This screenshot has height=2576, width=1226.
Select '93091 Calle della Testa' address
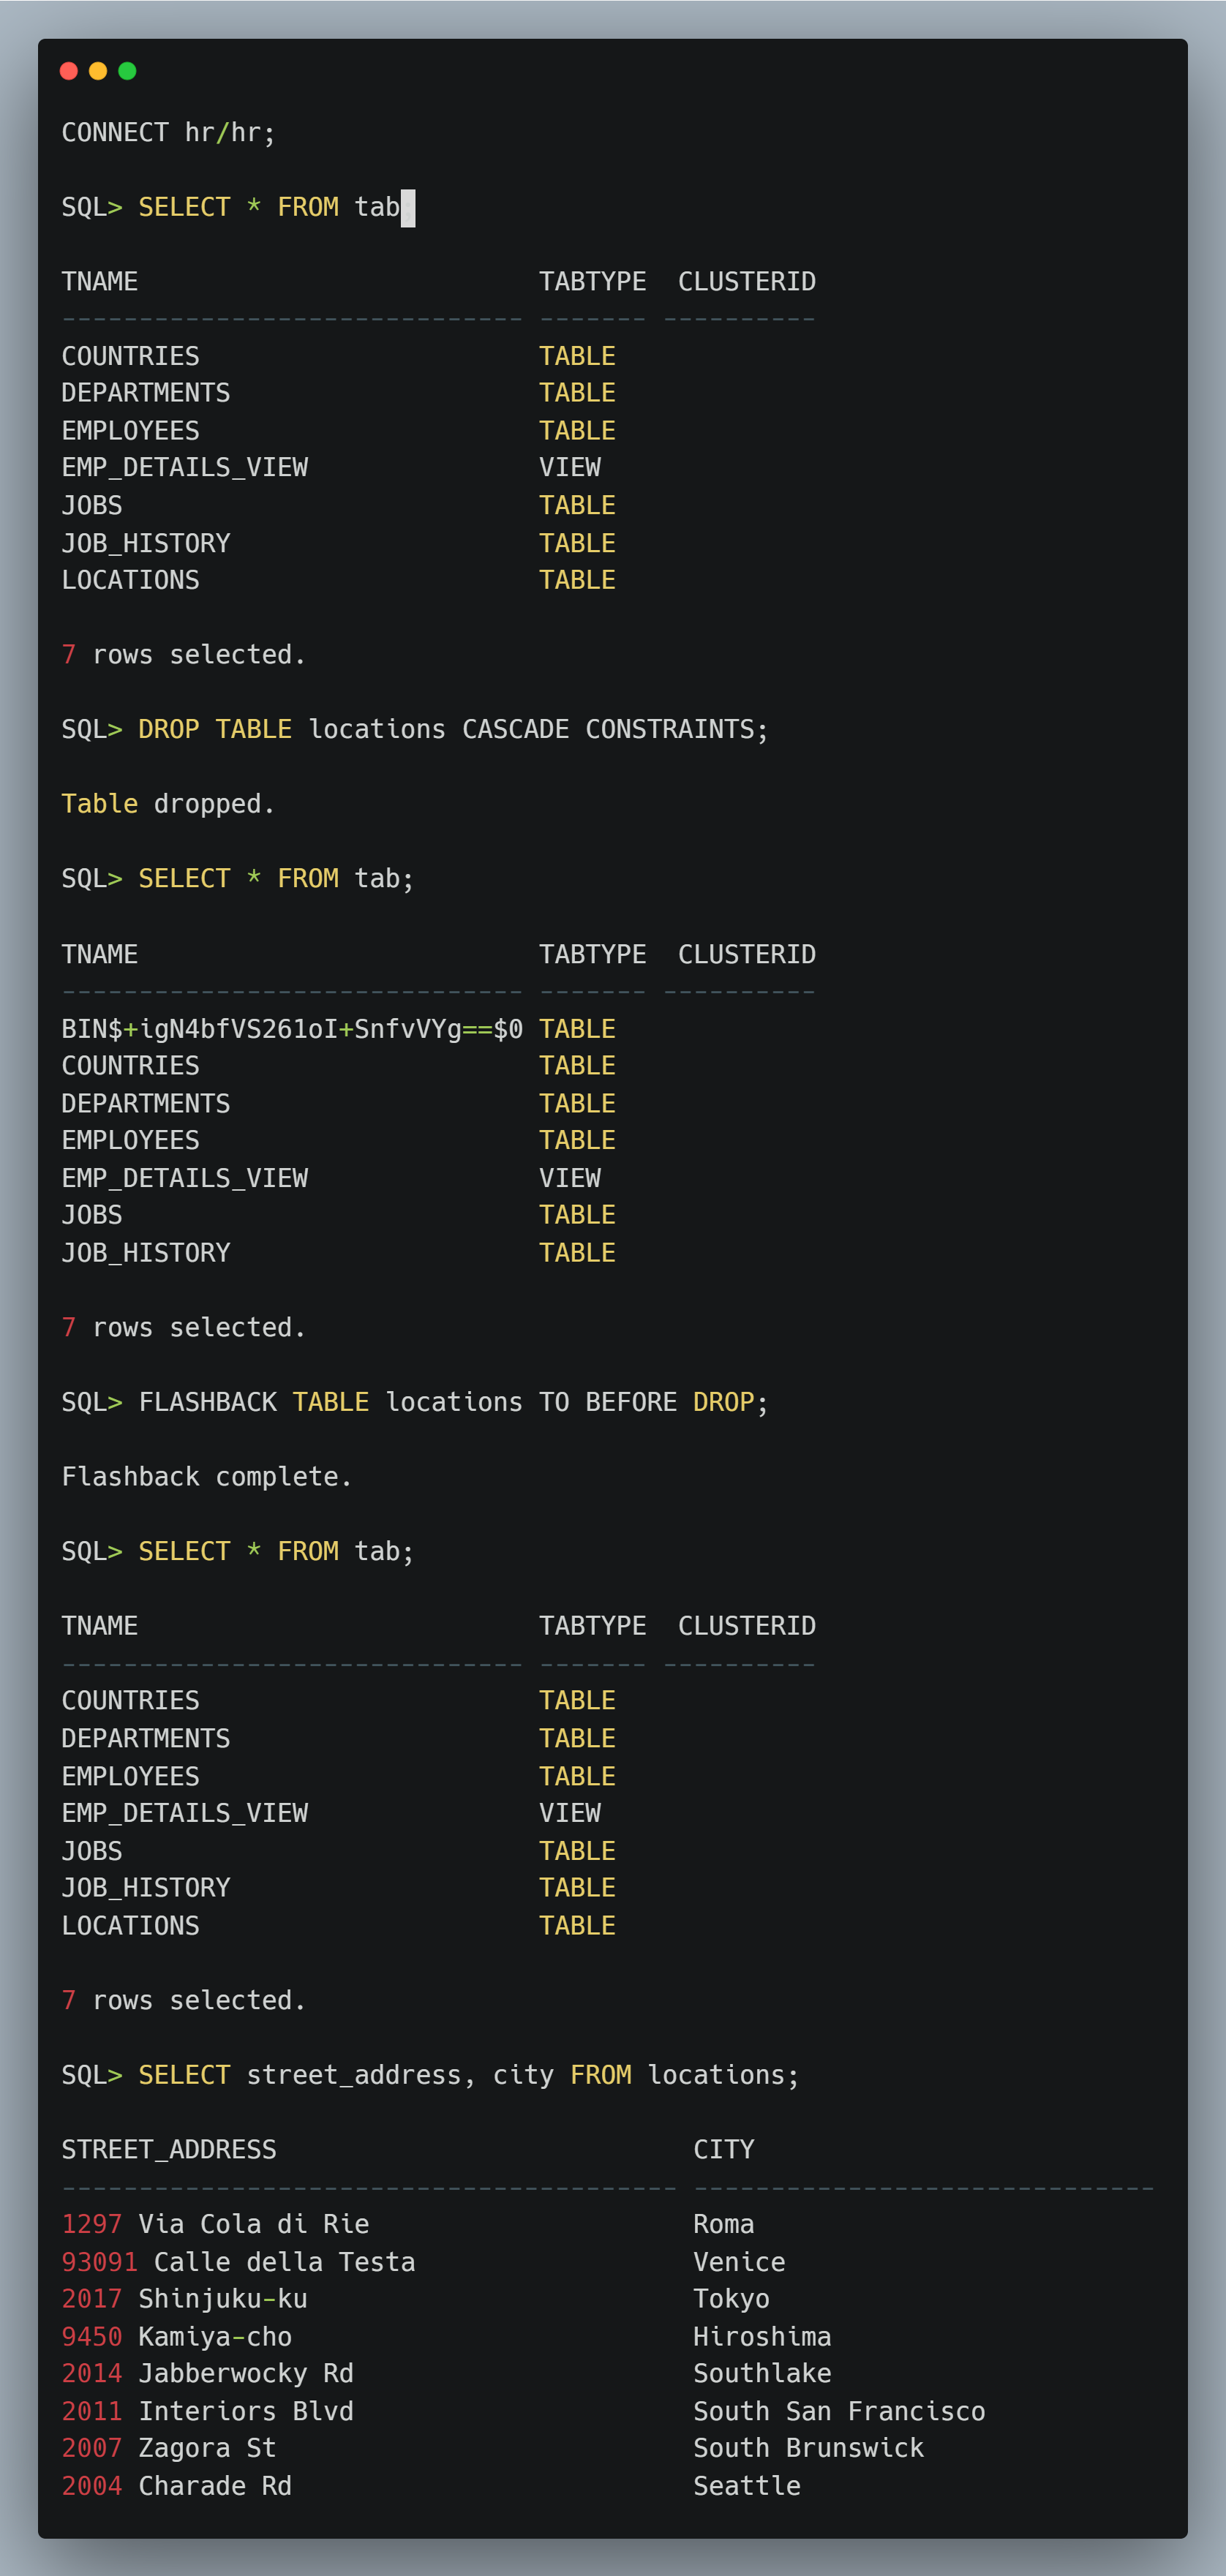click(238, 2262)
